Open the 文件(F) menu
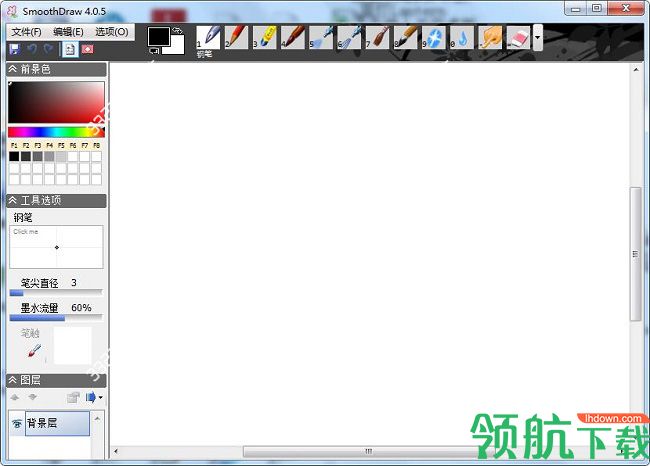 [26, 32]
